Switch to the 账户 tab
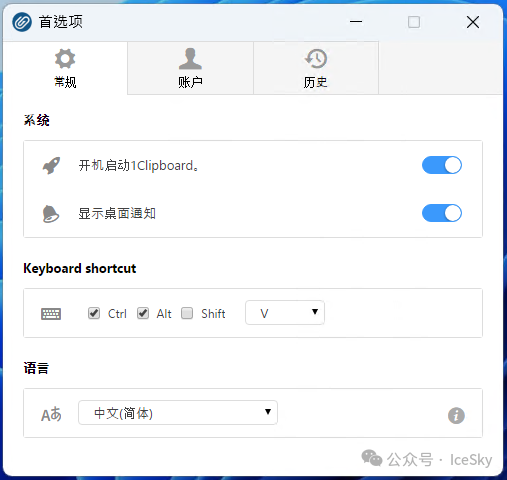This screenshot has height=480, width=507. (190, 68)
